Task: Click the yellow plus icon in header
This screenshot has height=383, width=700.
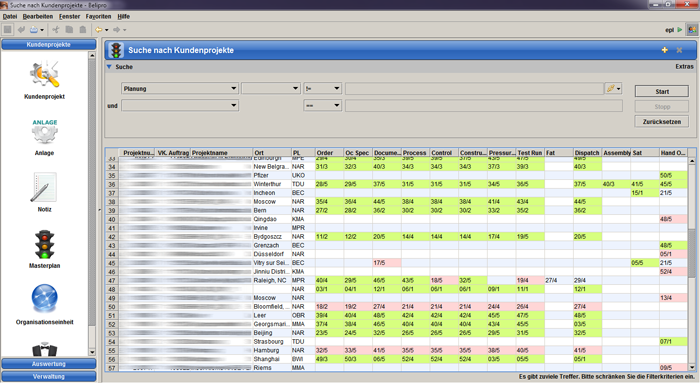Action: click(x=665, y=50)
